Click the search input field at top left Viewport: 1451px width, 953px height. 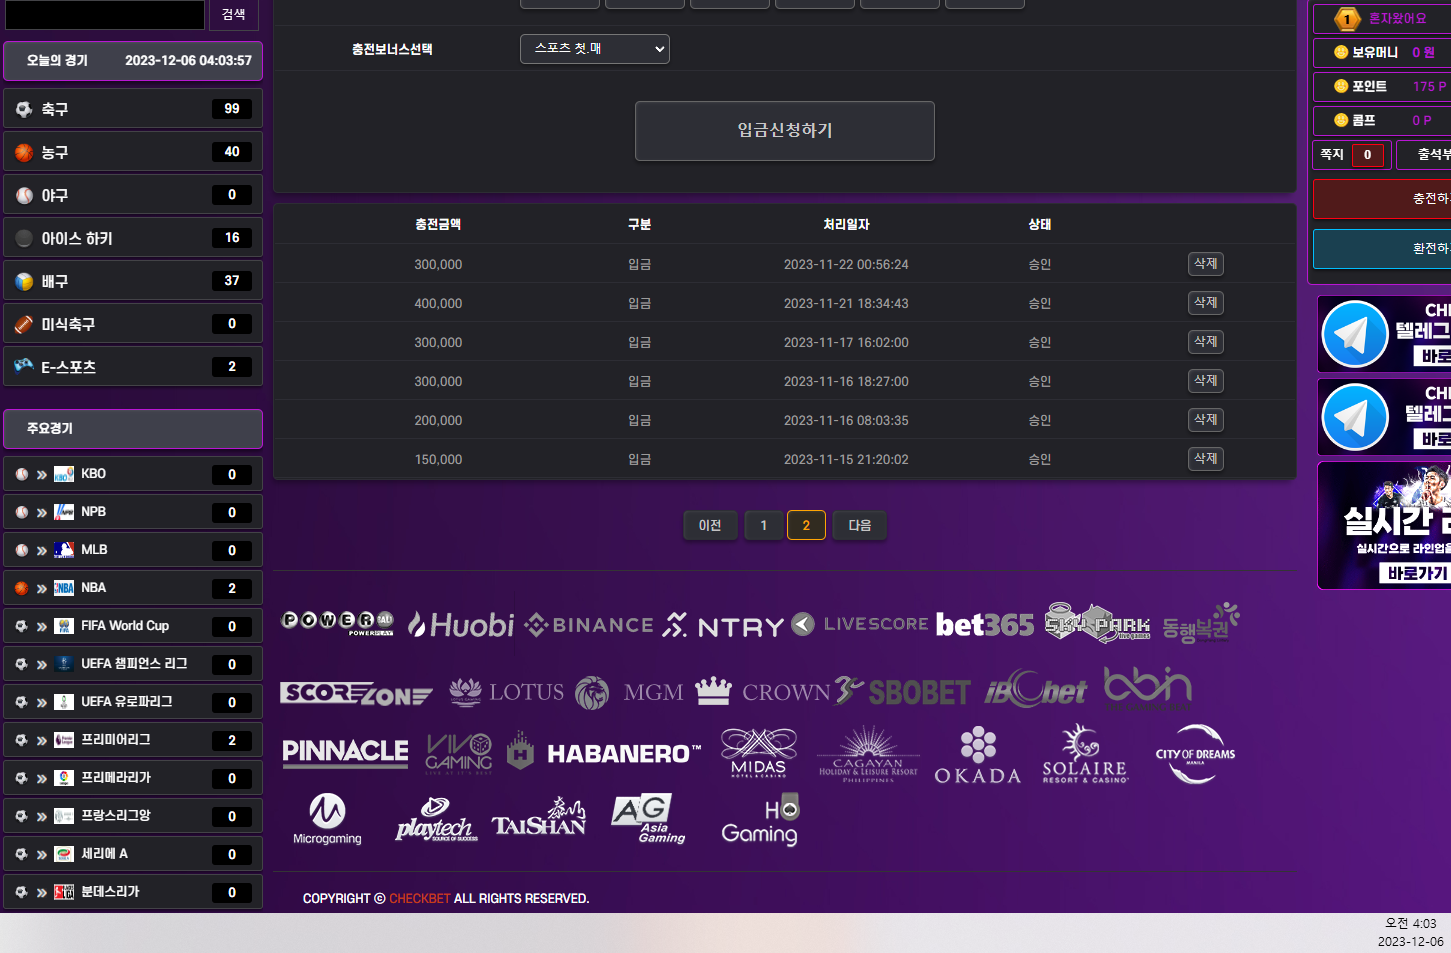point(104,14)
